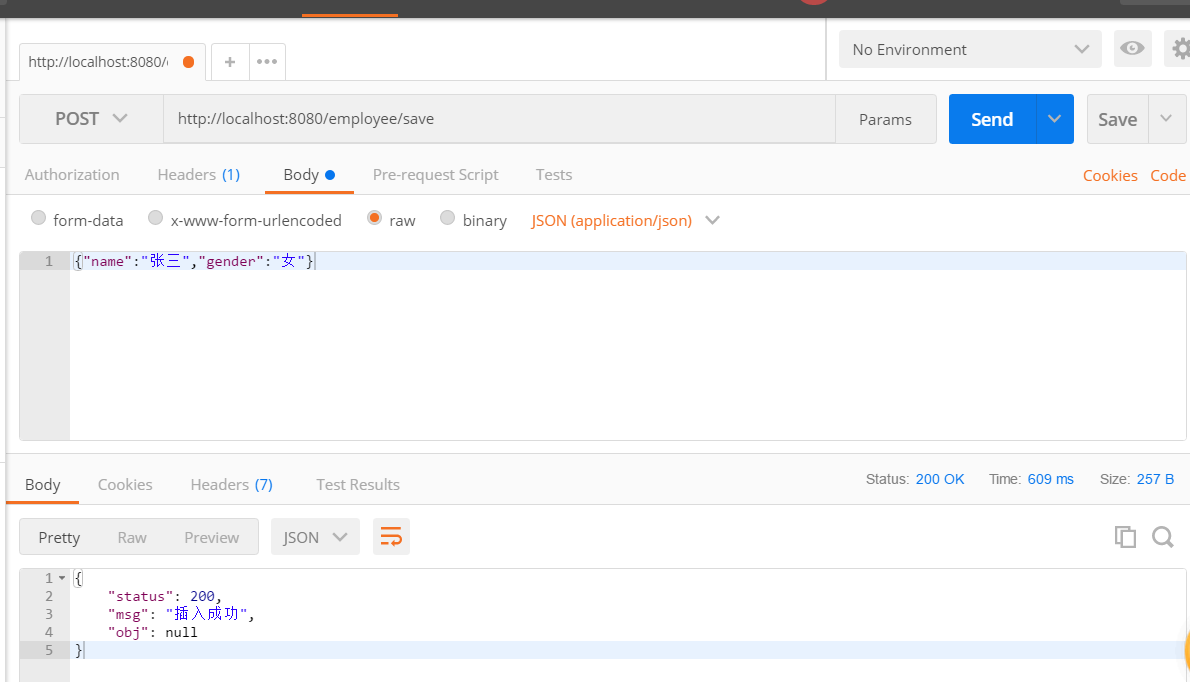The width and height of the screenshot is (1190, 682).
Task: Open Pre-request Script tab
Action: pos(436,174)
